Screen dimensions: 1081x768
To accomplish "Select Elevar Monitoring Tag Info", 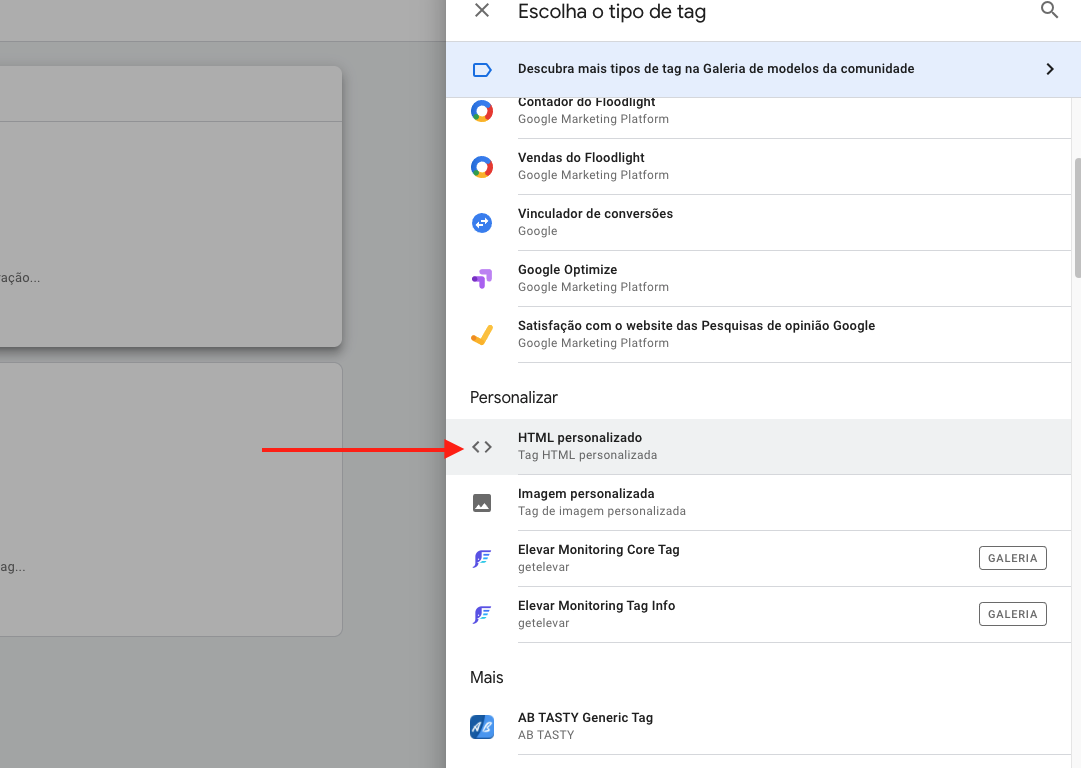I will tap(758, 614).
